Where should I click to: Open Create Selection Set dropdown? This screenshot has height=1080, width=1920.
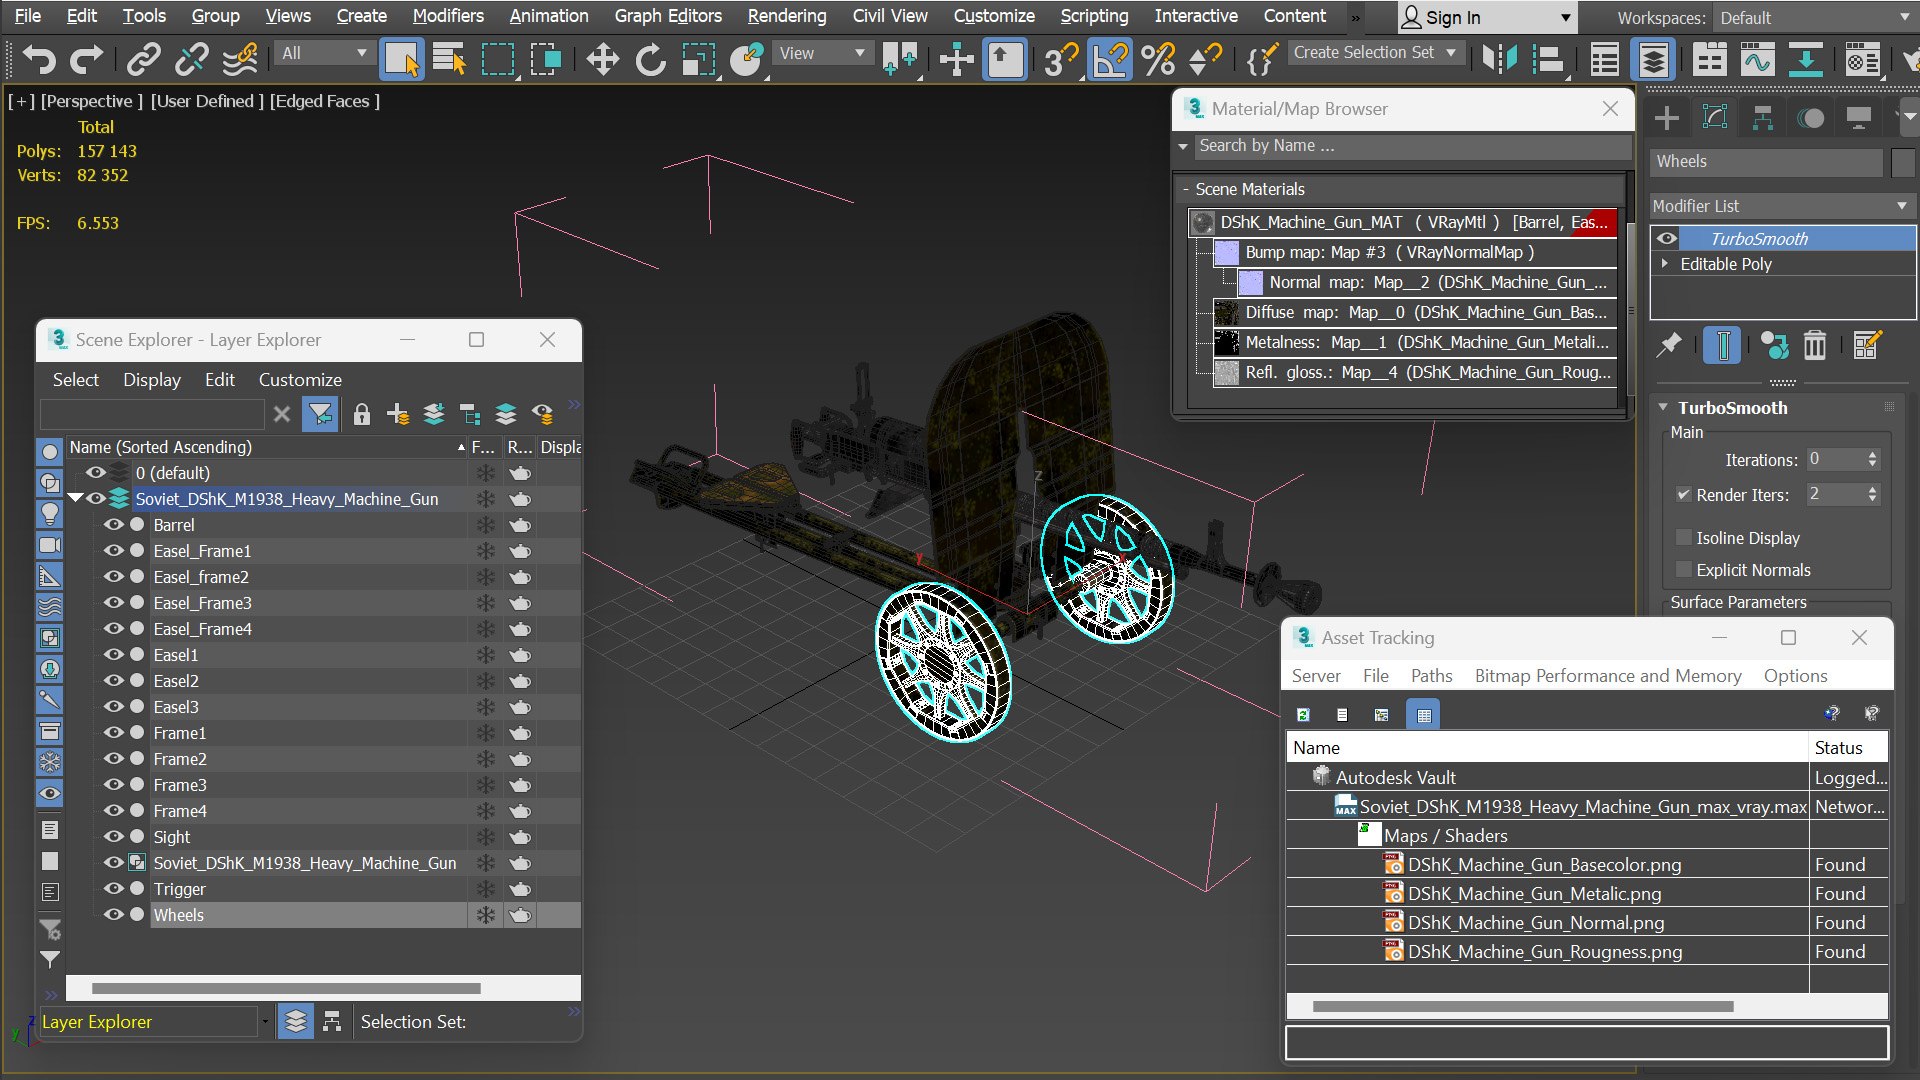pos(1375,52)
